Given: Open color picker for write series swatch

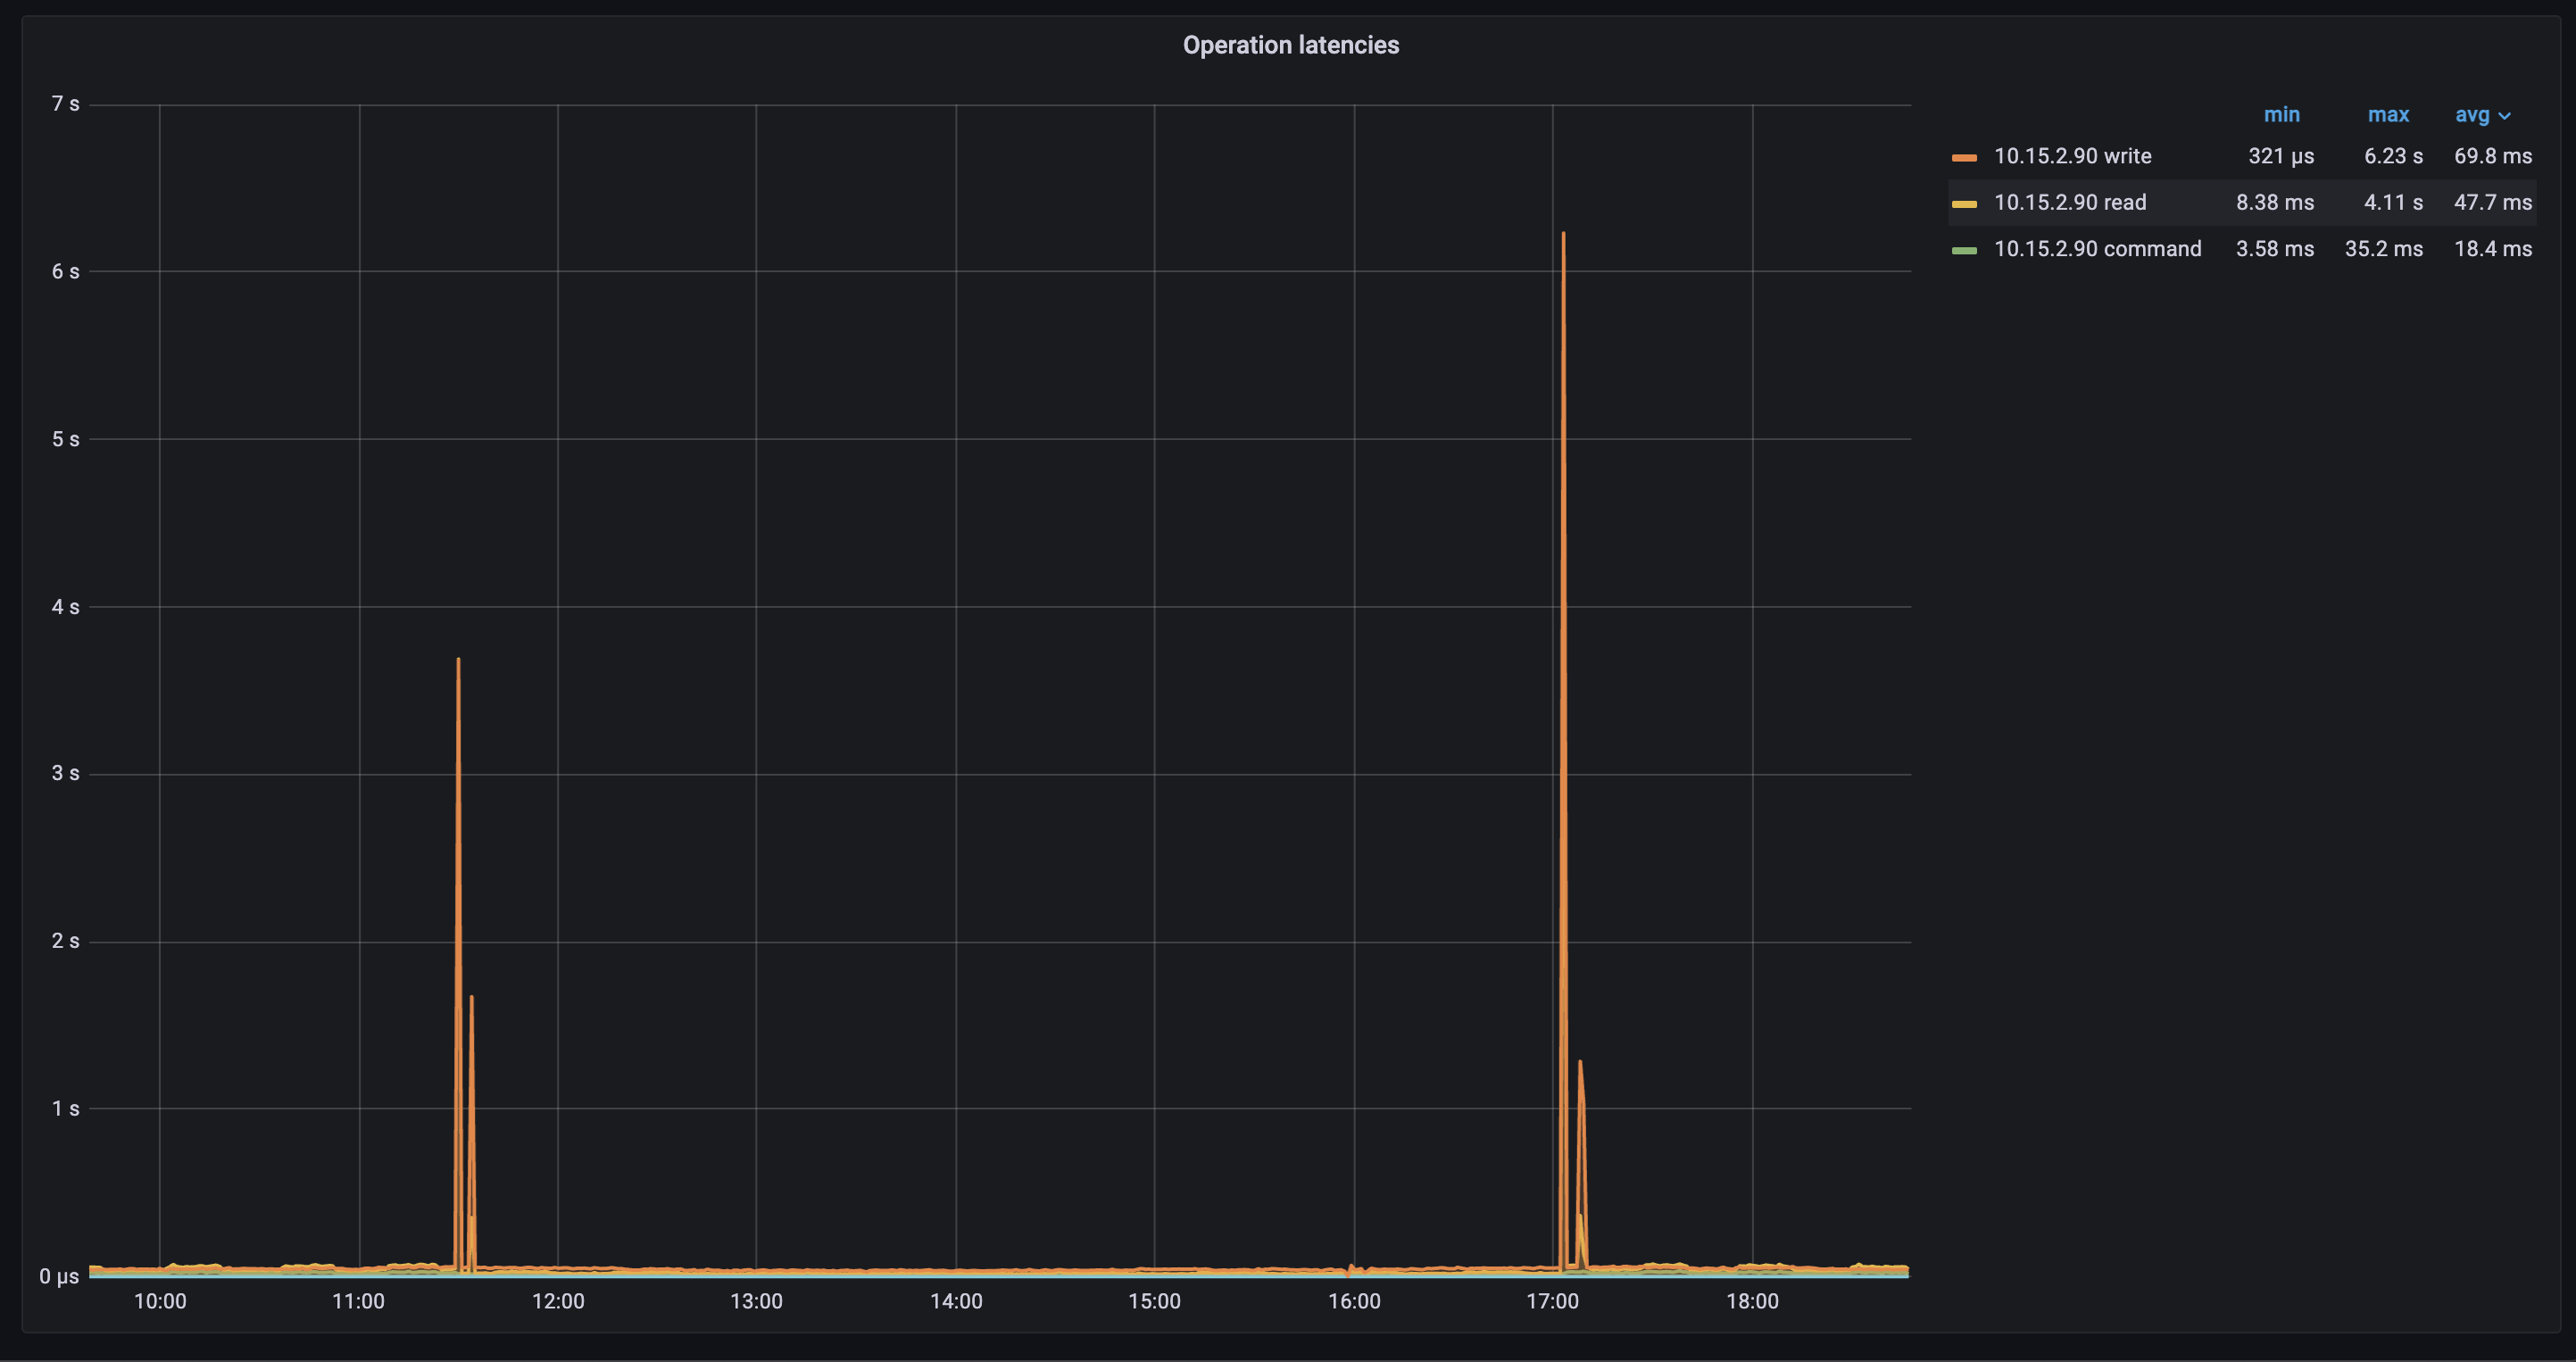Looking at the screenshot, I should (1964, 157).
